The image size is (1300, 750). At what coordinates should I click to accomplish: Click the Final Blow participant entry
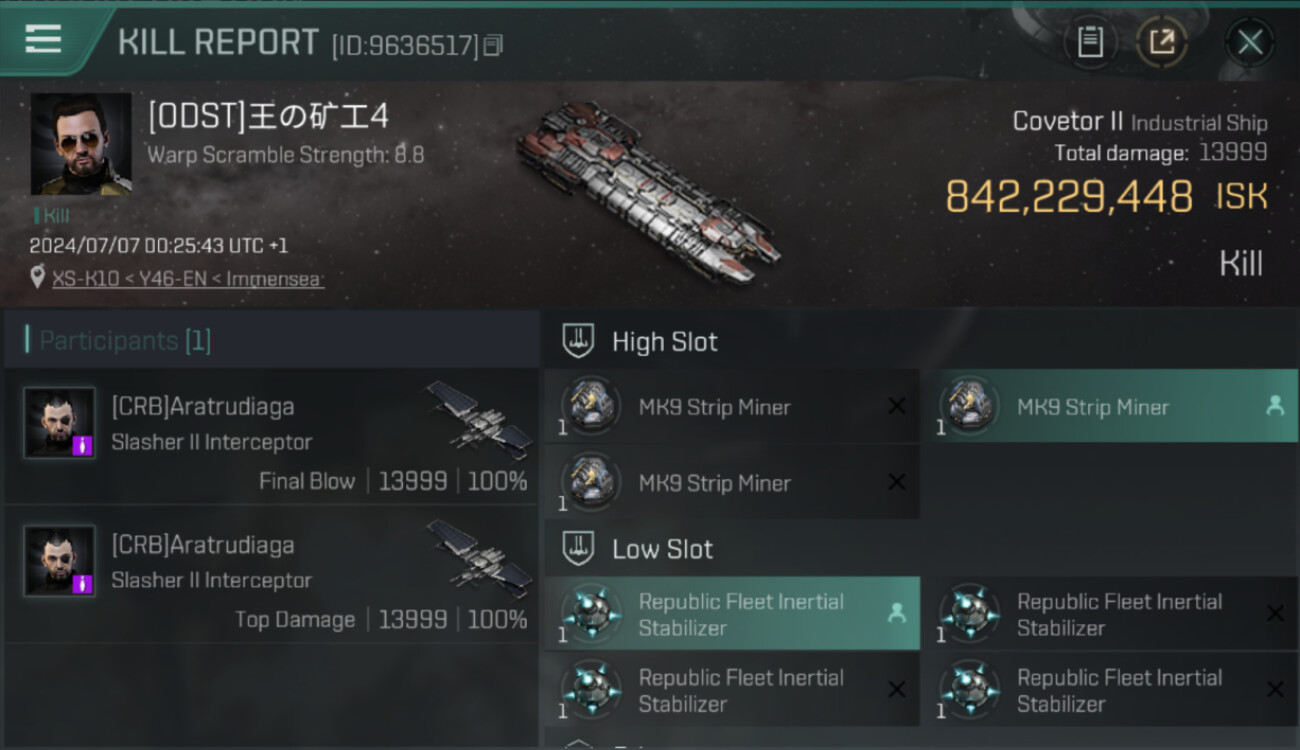pos(272,442)
